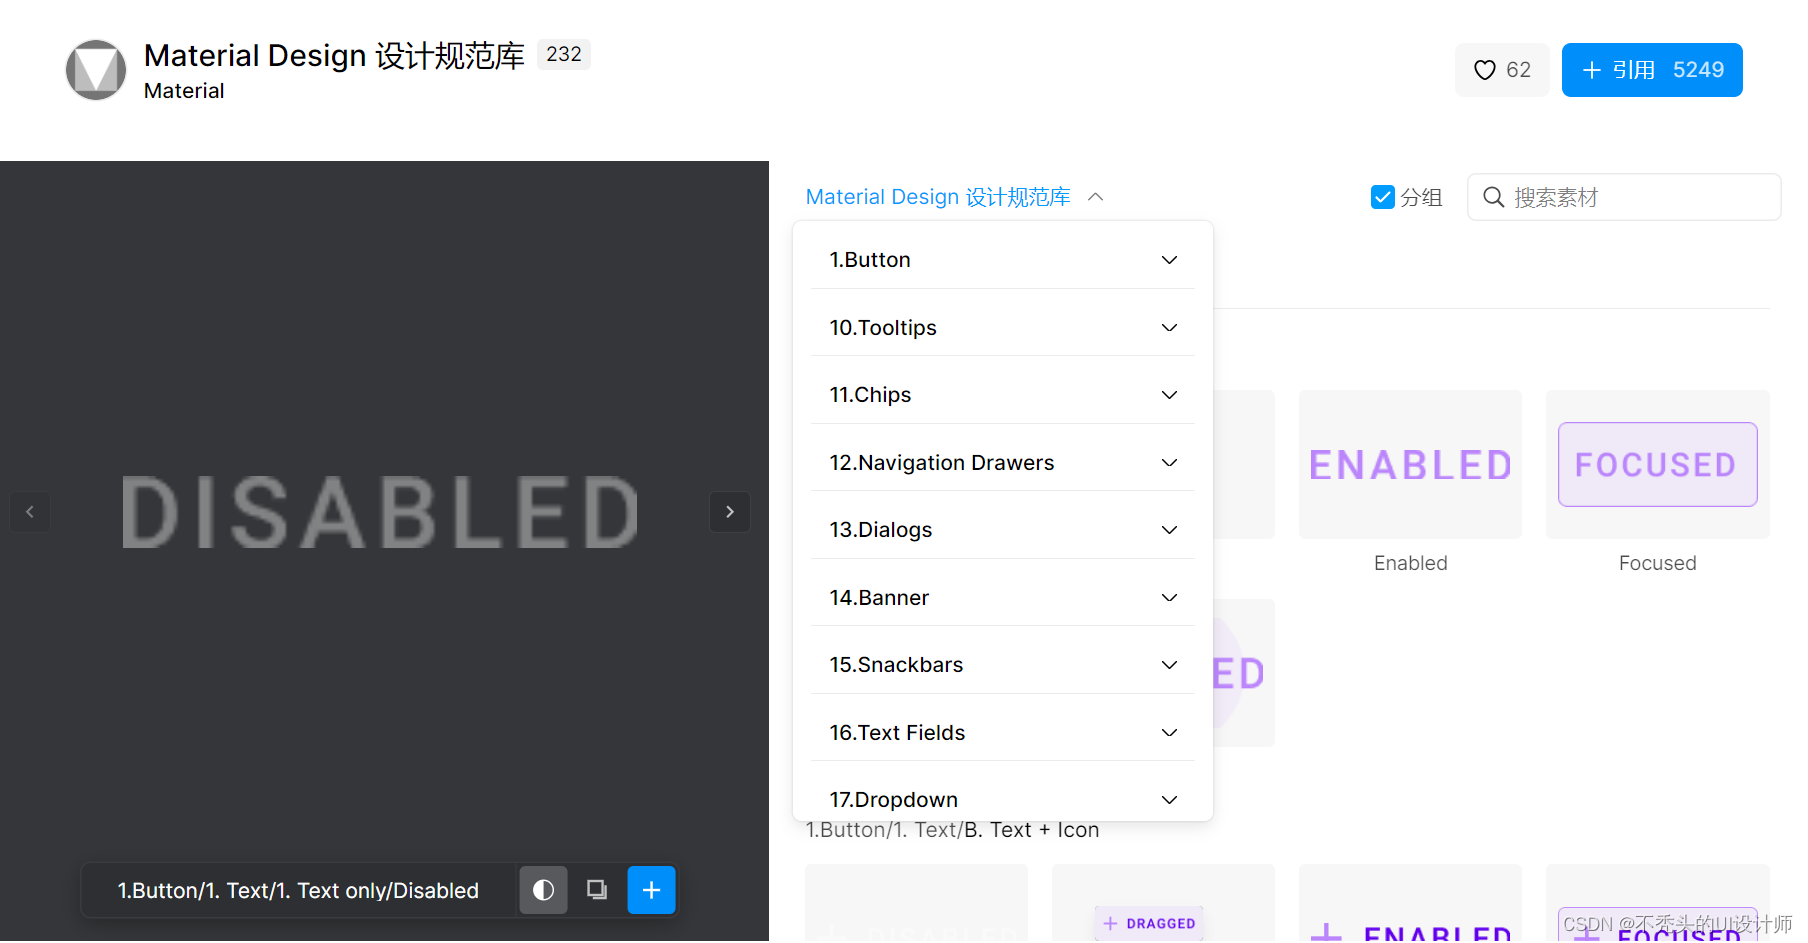Click the Material author name
Screen dimensions: 1808x943
click(184, 91)
